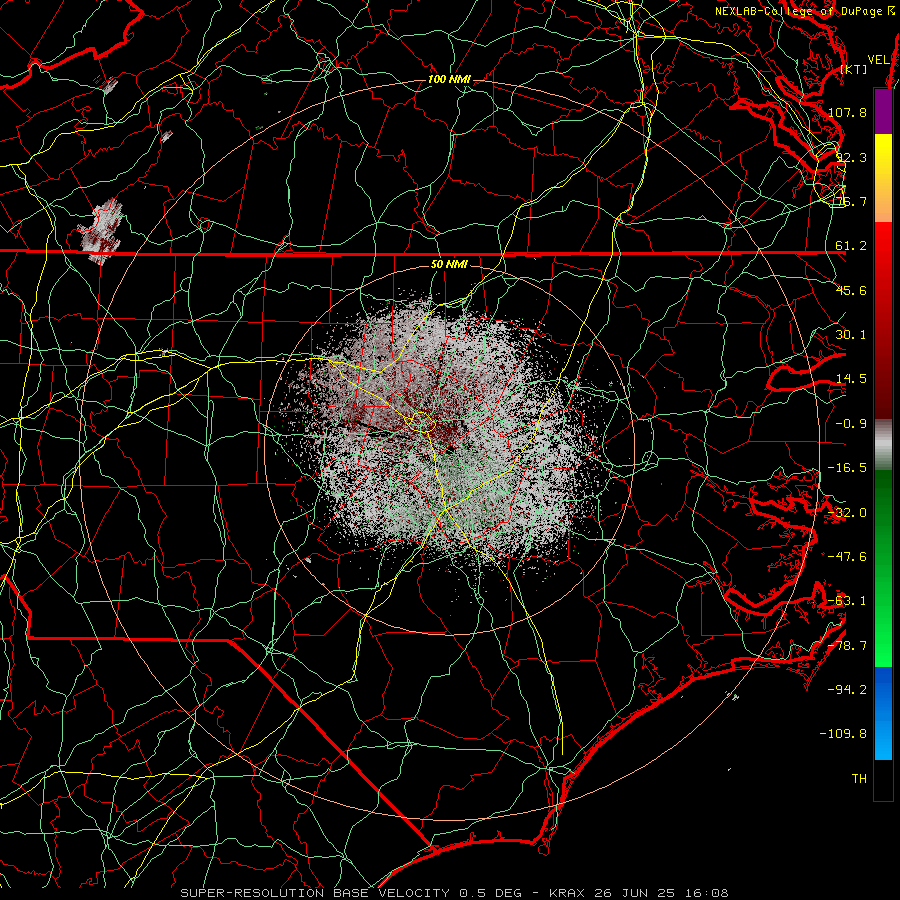Click the 92.3 legend value

click(851, 157)
